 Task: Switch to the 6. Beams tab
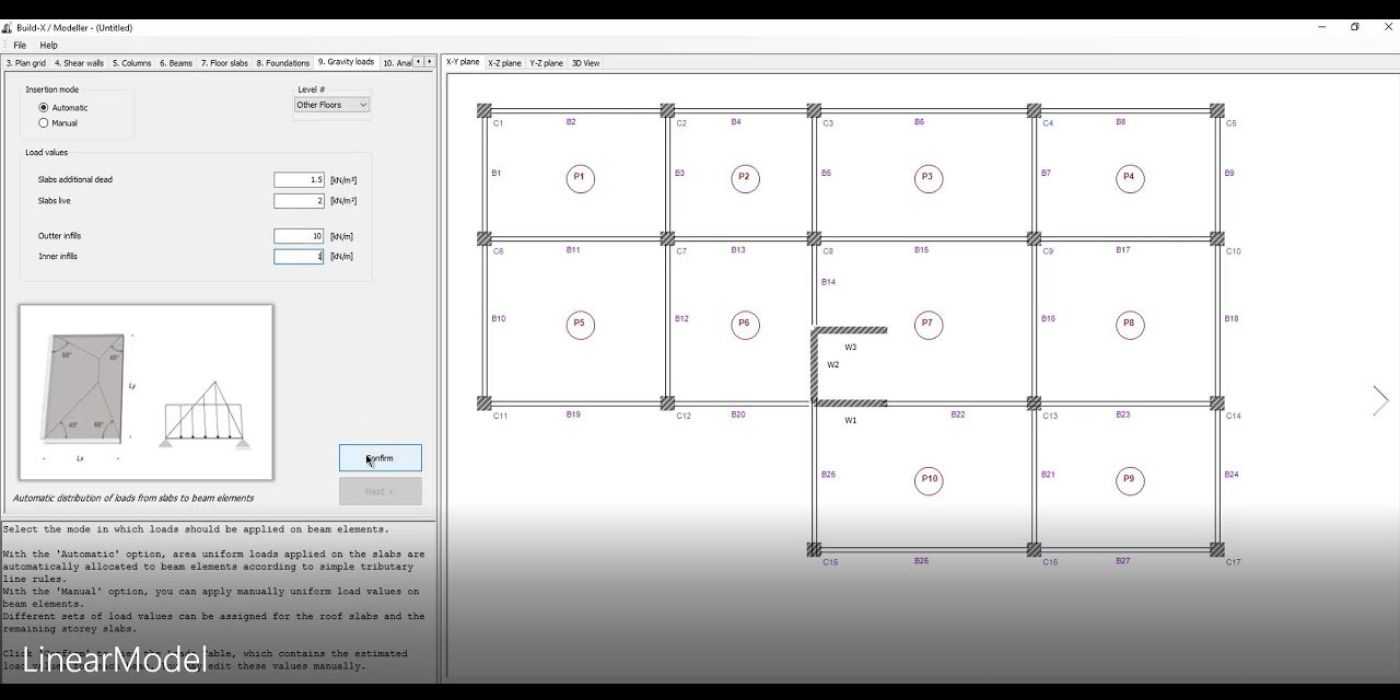pyautogui.click(x=176, y=63)
